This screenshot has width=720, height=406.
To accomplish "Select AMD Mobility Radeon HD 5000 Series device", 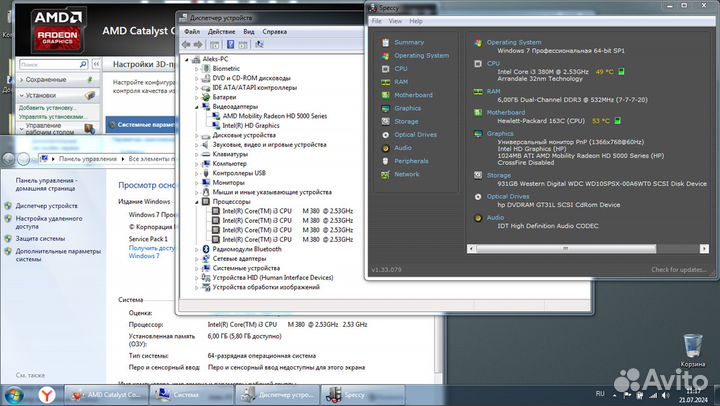I will 275,116.
